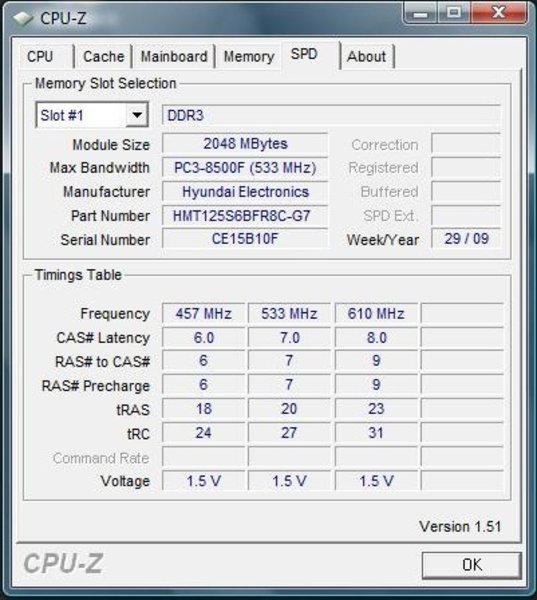Open the Slot #1 dropdown arrow
This screenshot has width=537, height=600.
[x=137, y=114]
